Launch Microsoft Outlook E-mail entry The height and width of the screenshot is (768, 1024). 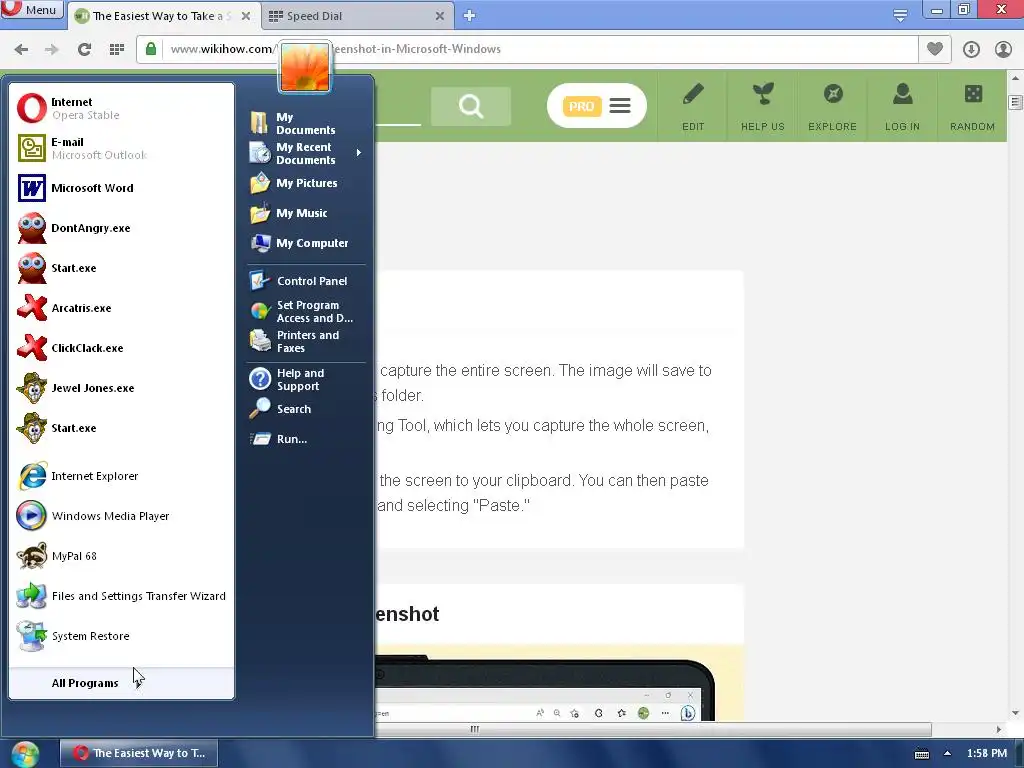(121, 148)
